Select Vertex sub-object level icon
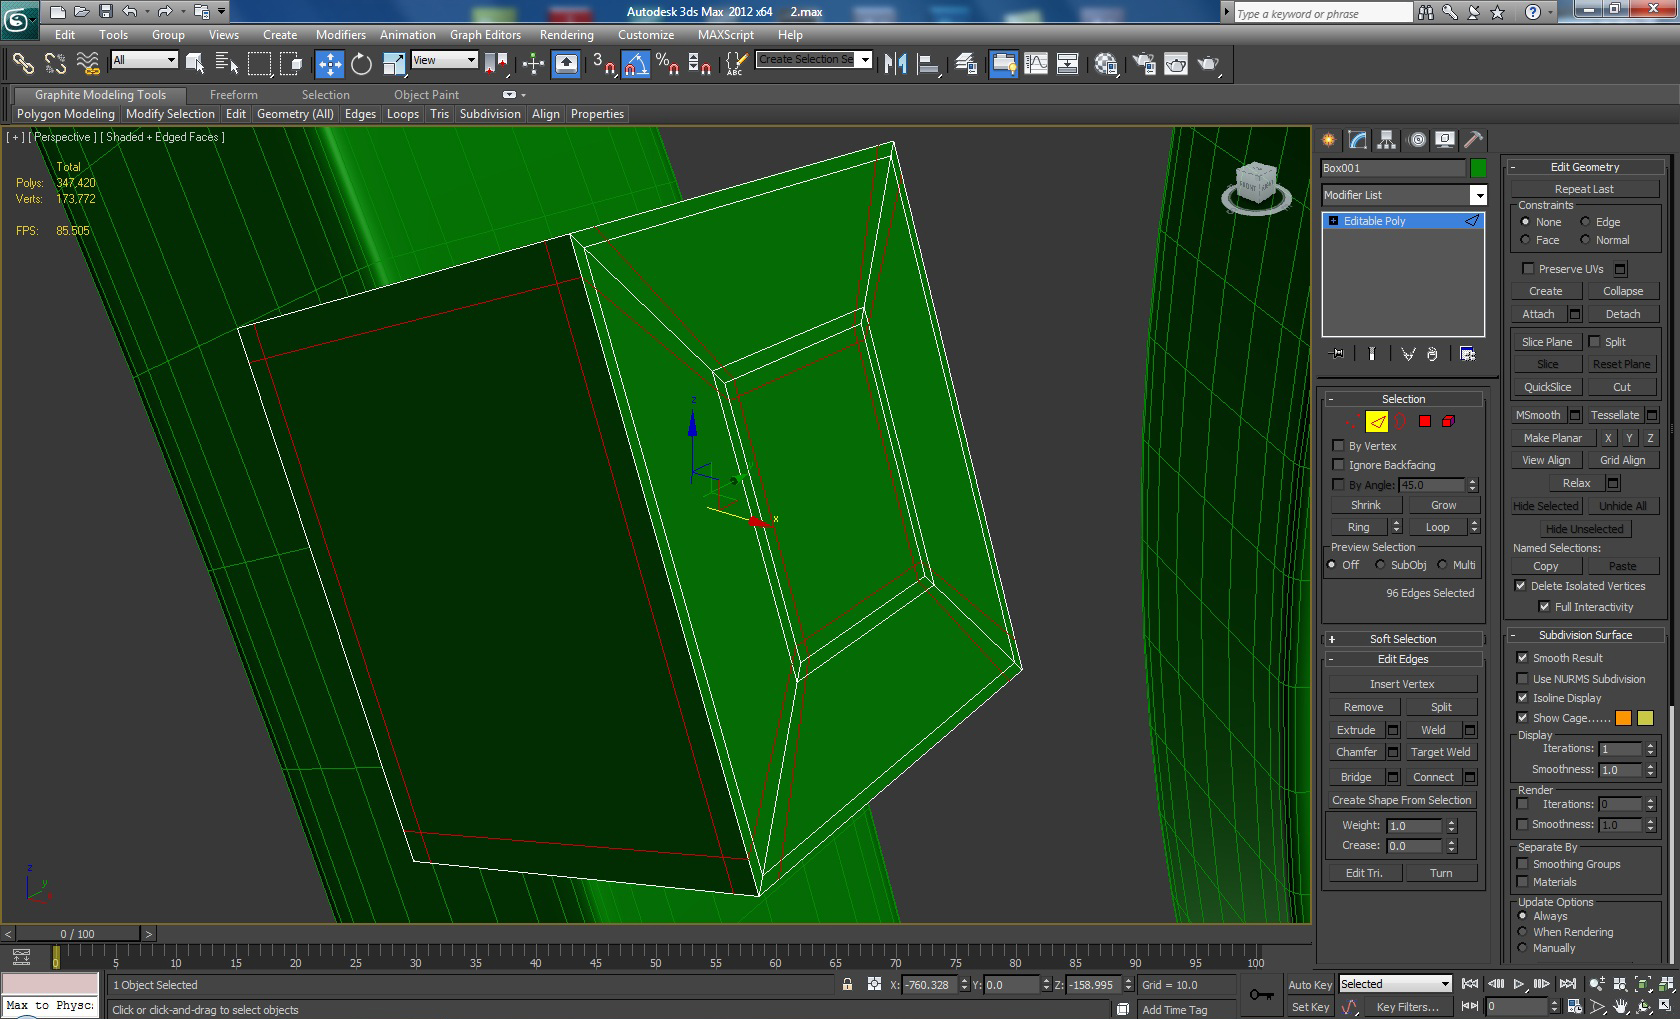Image resolution: width=1680 pixels, height=1019 pixels. coord(1353,421)
